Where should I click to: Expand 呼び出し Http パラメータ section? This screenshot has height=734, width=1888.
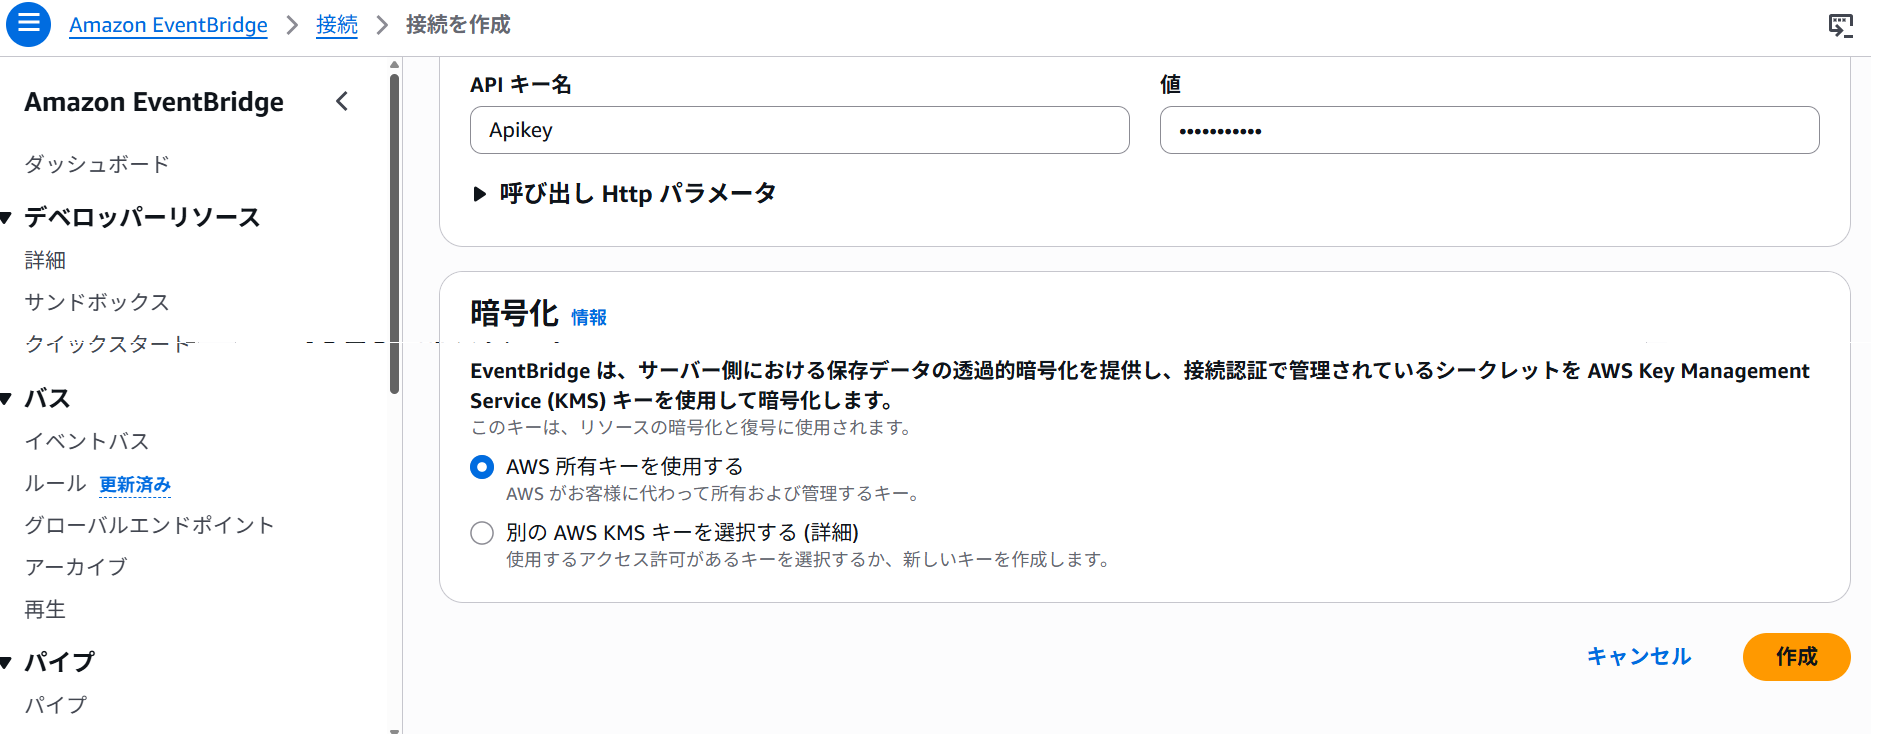tap(480, 194)
